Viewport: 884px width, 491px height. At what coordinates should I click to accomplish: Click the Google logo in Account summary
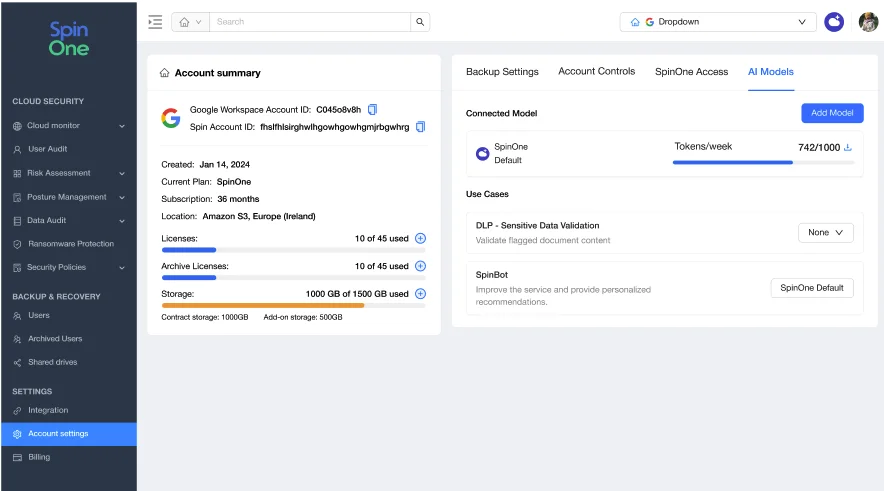pos(171,118)
